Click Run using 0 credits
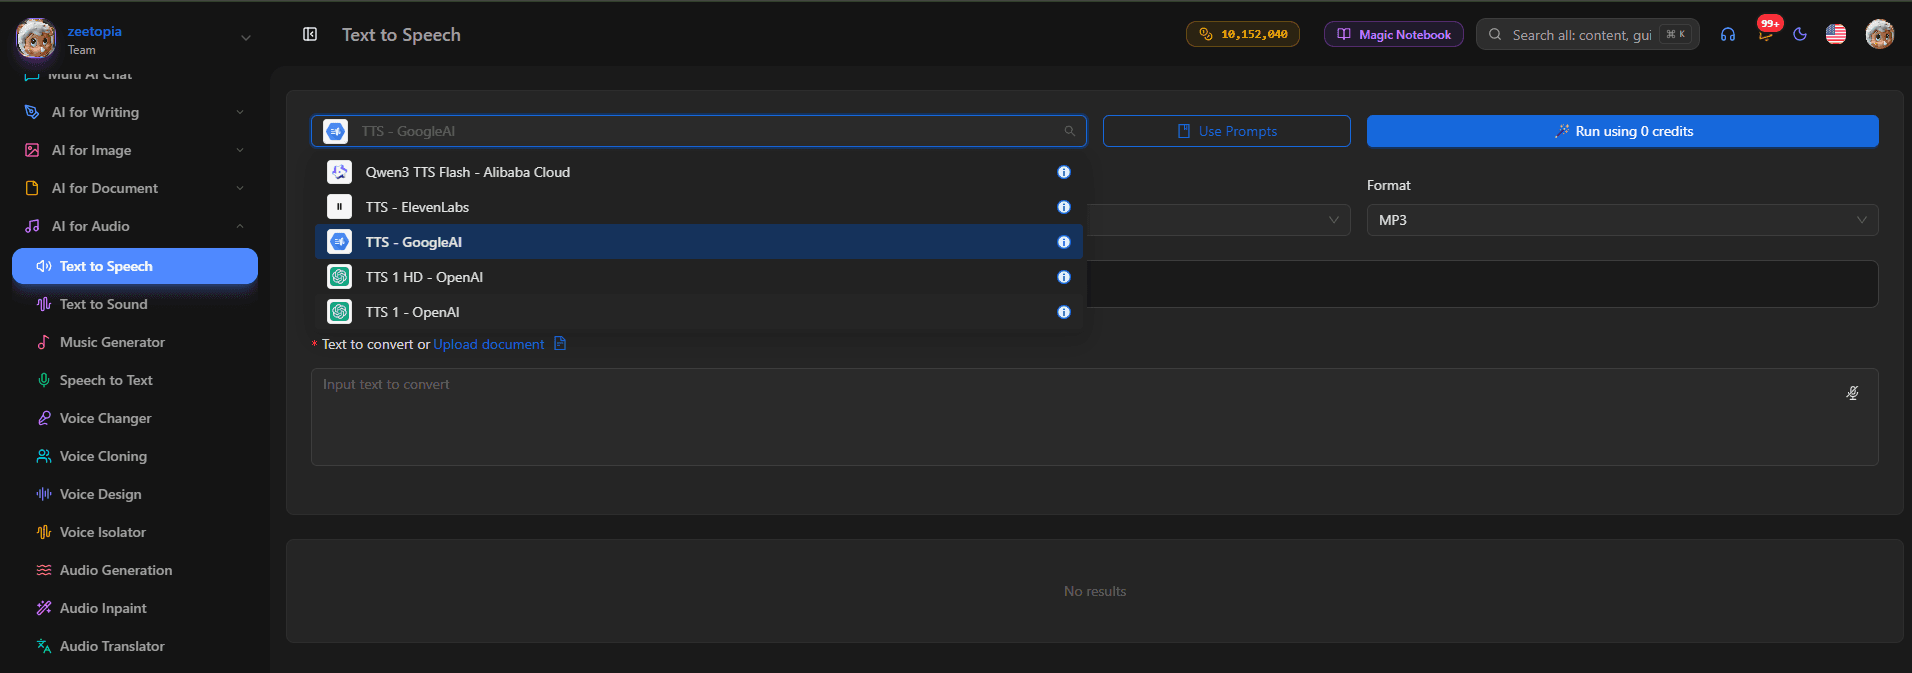This screenshot has height=673, width=1912. [1623, 131]
